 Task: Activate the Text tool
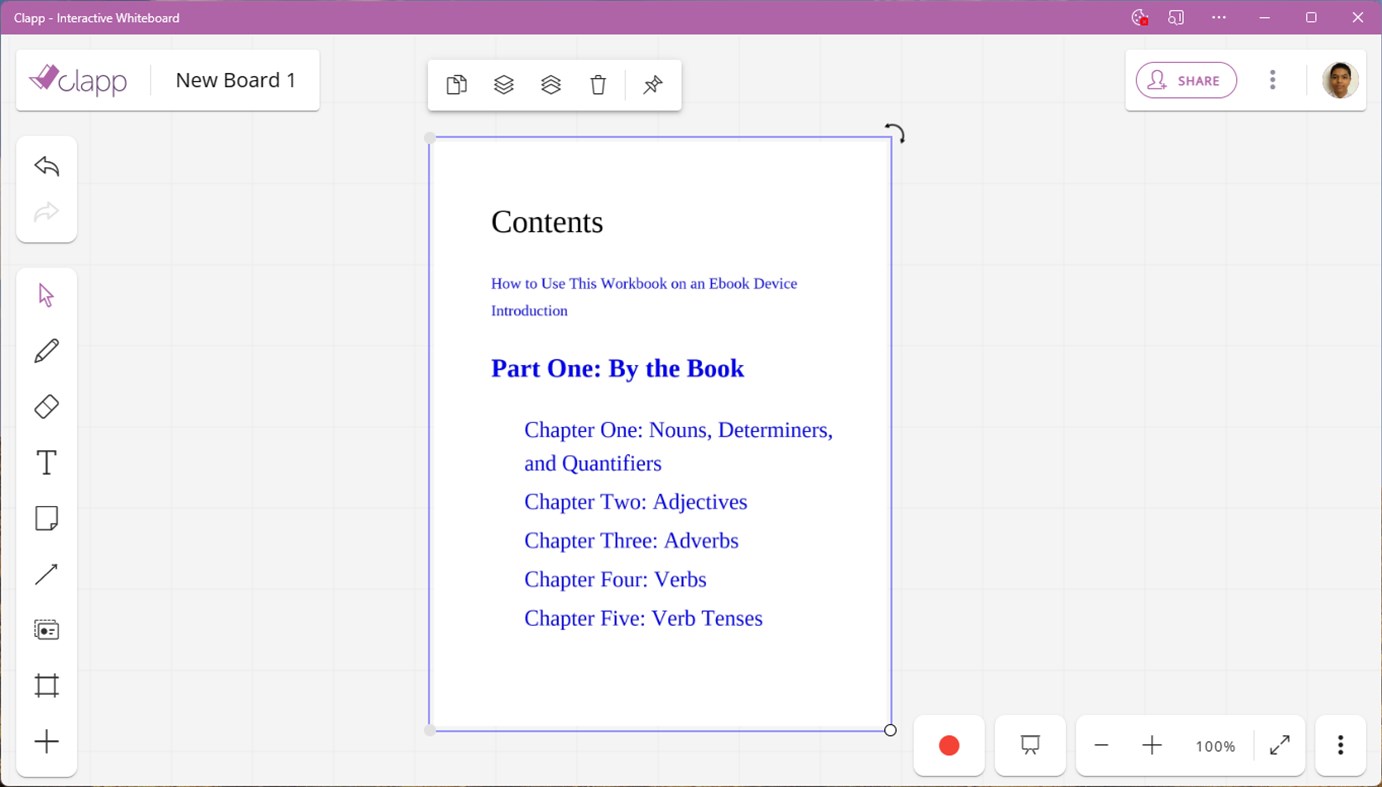click(46, 462)
